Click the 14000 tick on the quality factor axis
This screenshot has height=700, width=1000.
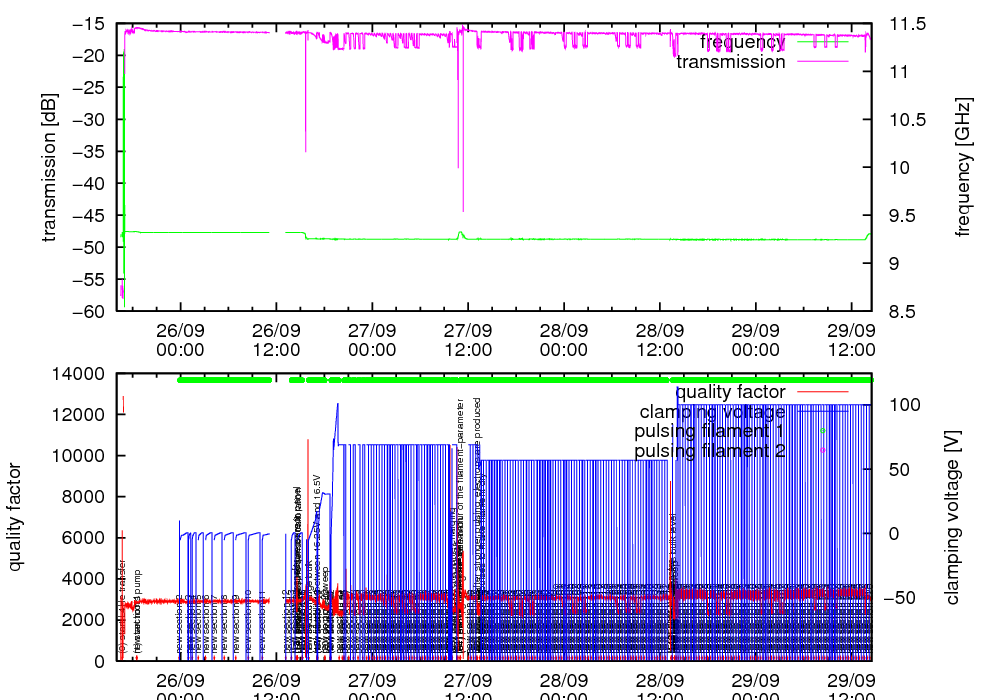point(84,374)
